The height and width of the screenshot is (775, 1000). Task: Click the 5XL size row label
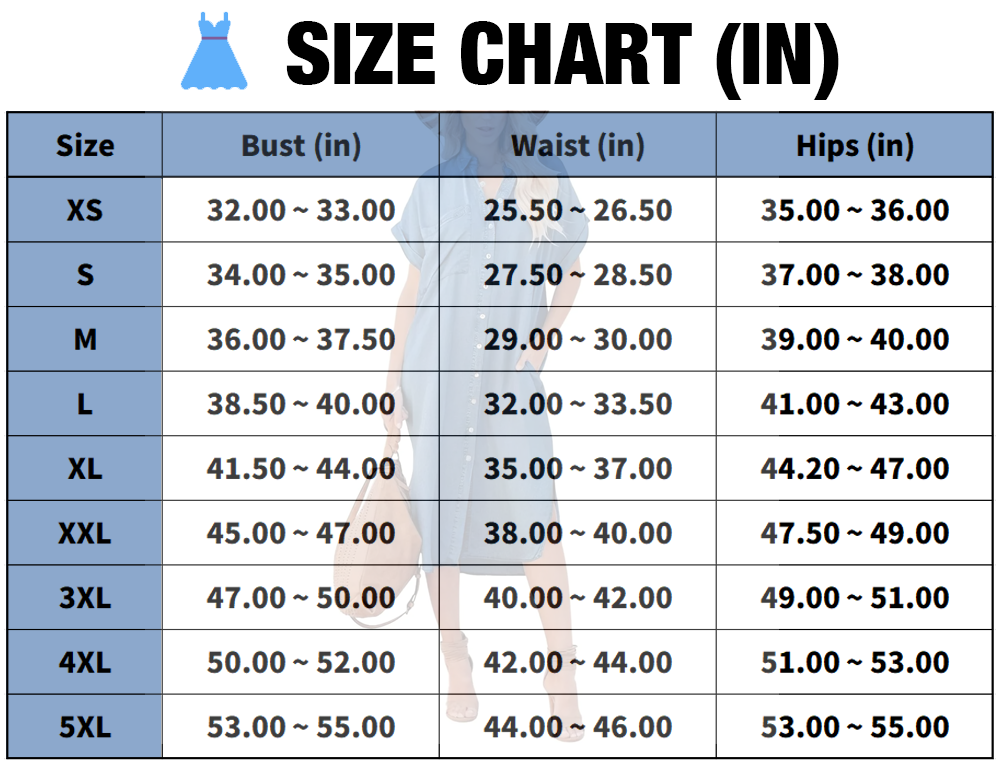(x=85, y=727)
